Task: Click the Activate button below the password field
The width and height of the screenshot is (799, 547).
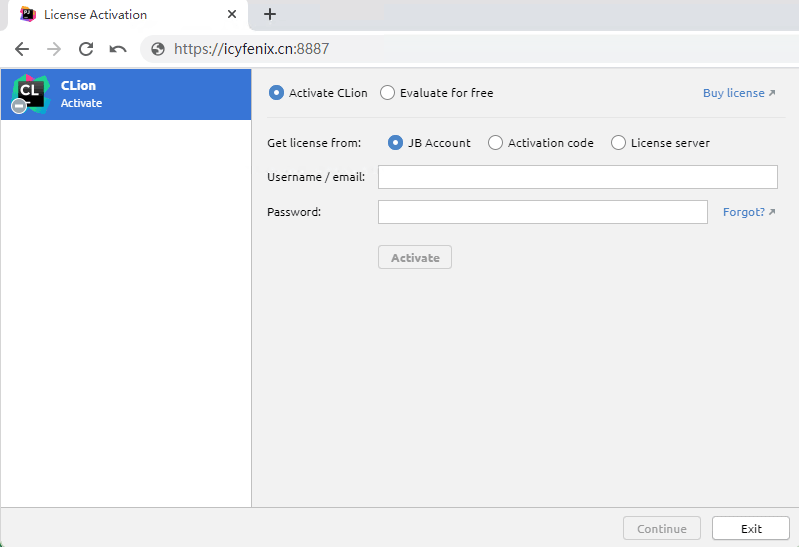Action: (415, 257)
